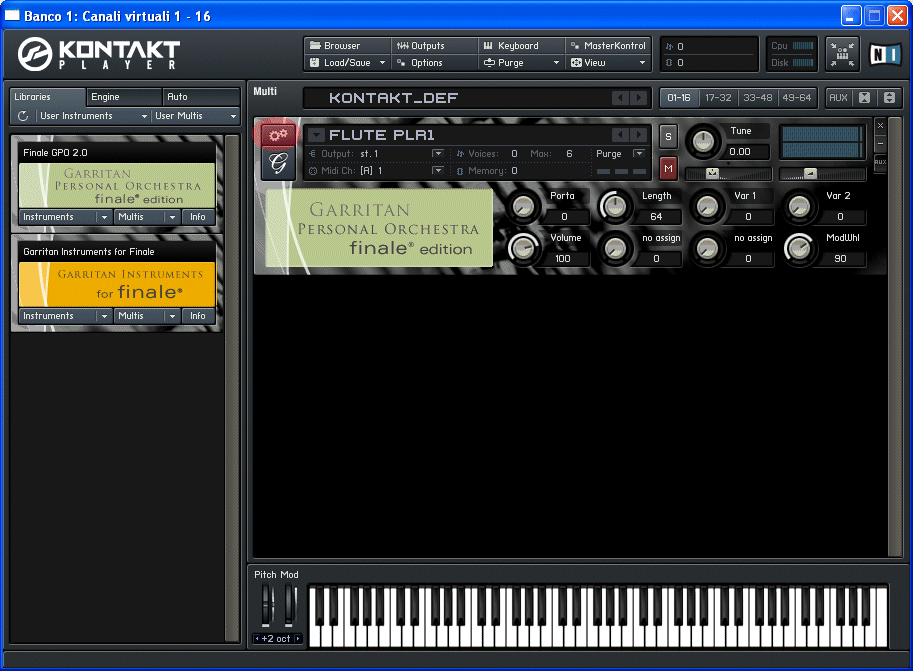Open the Browser panel
Screen dimensions: 913x671
[346, 46]
